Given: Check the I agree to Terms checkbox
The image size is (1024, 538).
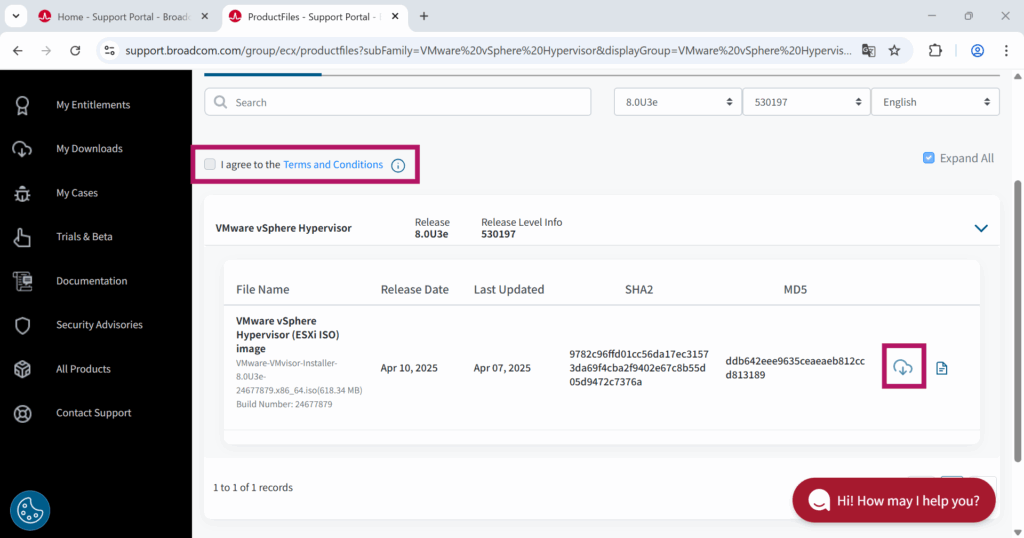Looking at the screenshot, I should click(x=210, y=164).
